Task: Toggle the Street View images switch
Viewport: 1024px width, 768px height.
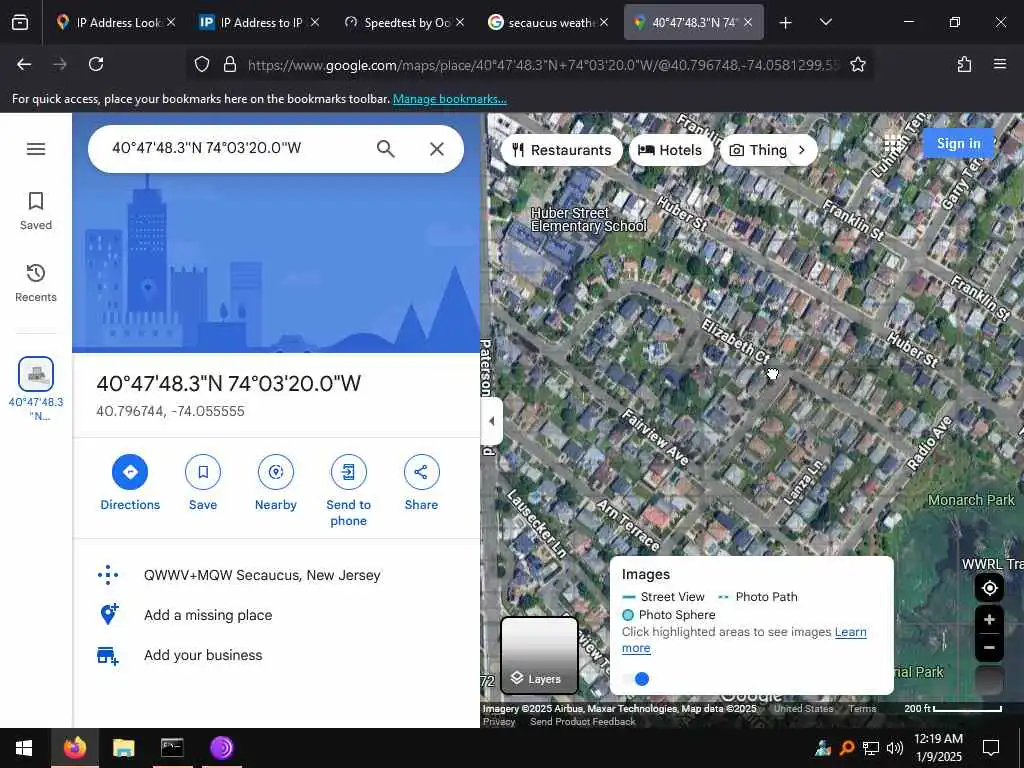Action: tap(636, 679)
